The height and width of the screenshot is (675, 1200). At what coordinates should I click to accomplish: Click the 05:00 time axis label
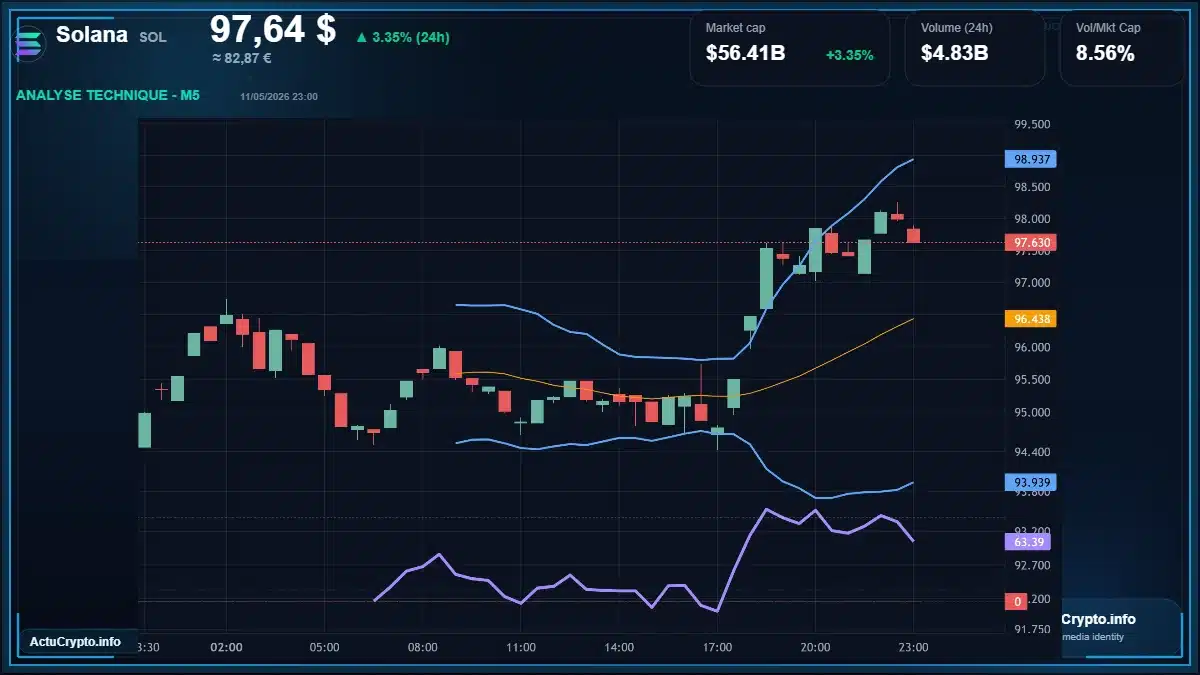point(324,647)
